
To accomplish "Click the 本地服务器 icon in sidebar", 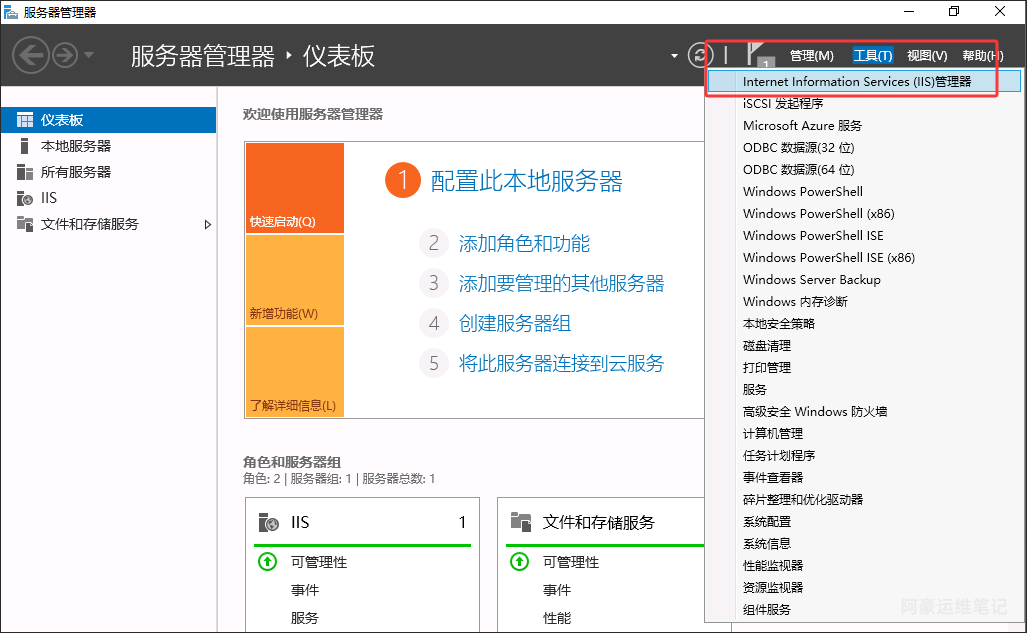I will click(x=25, y=145).
